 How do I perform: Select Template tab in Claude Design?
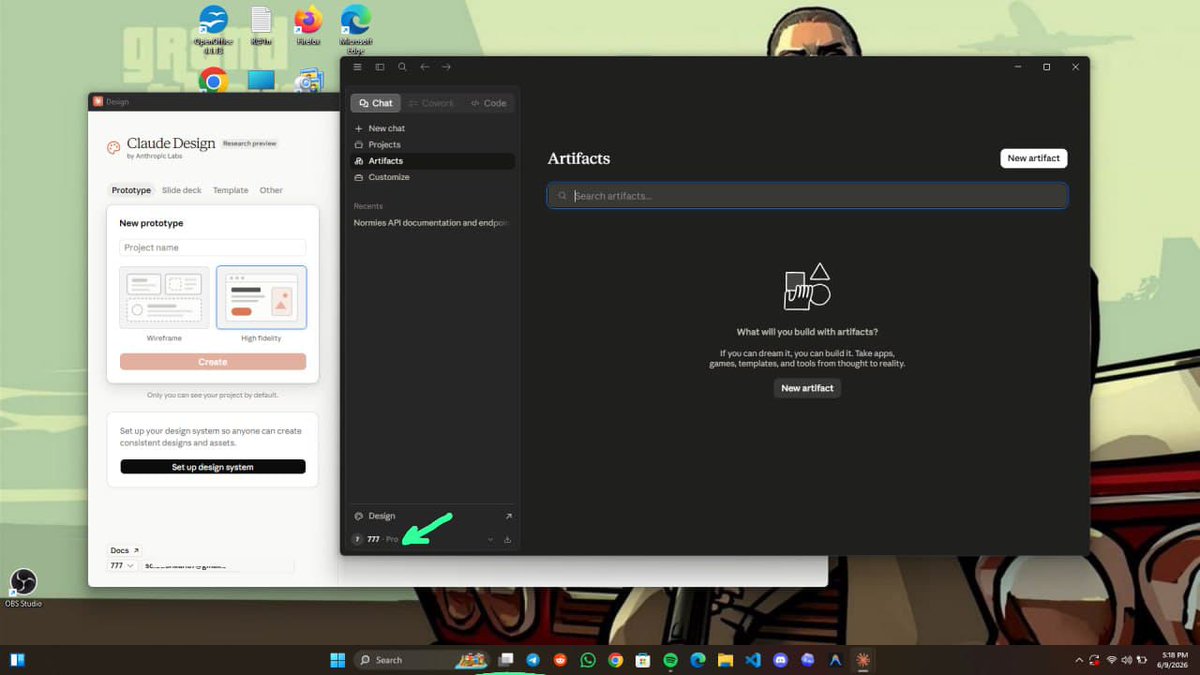point(230,190)
